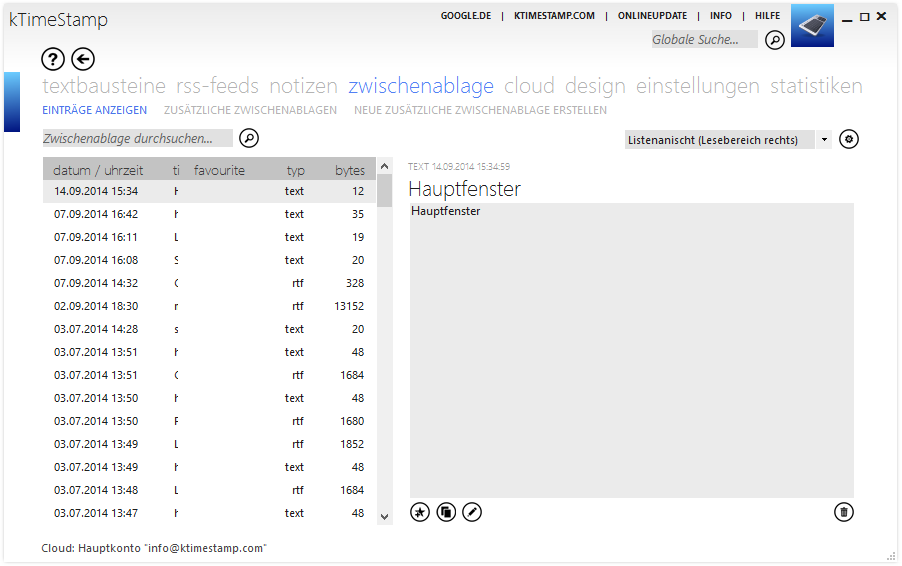Open the einstellungen tab
The width and height of the screenshot is (902, 566).
pyautogui.click(x=698, y=86)
